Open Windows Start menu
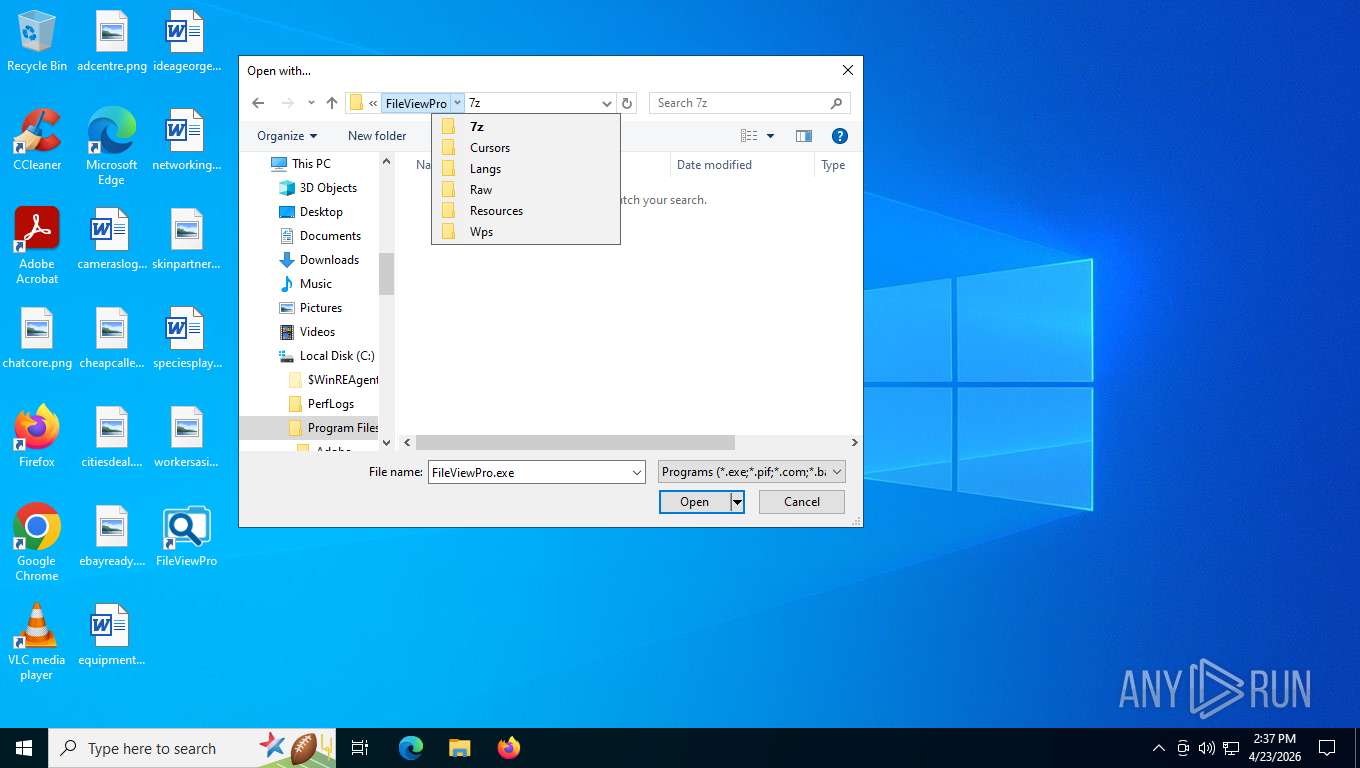The image size is (1360, 768). tap(24, 748)
